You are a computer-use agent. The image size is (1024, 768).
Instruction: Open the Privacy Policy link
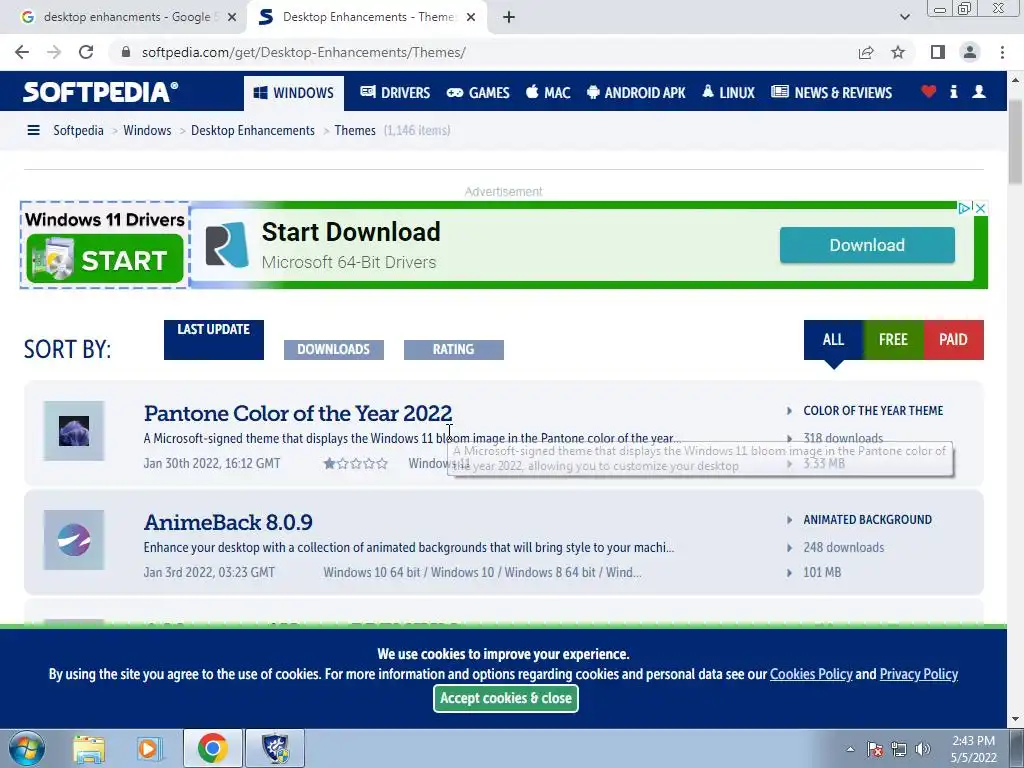[919, 674]
